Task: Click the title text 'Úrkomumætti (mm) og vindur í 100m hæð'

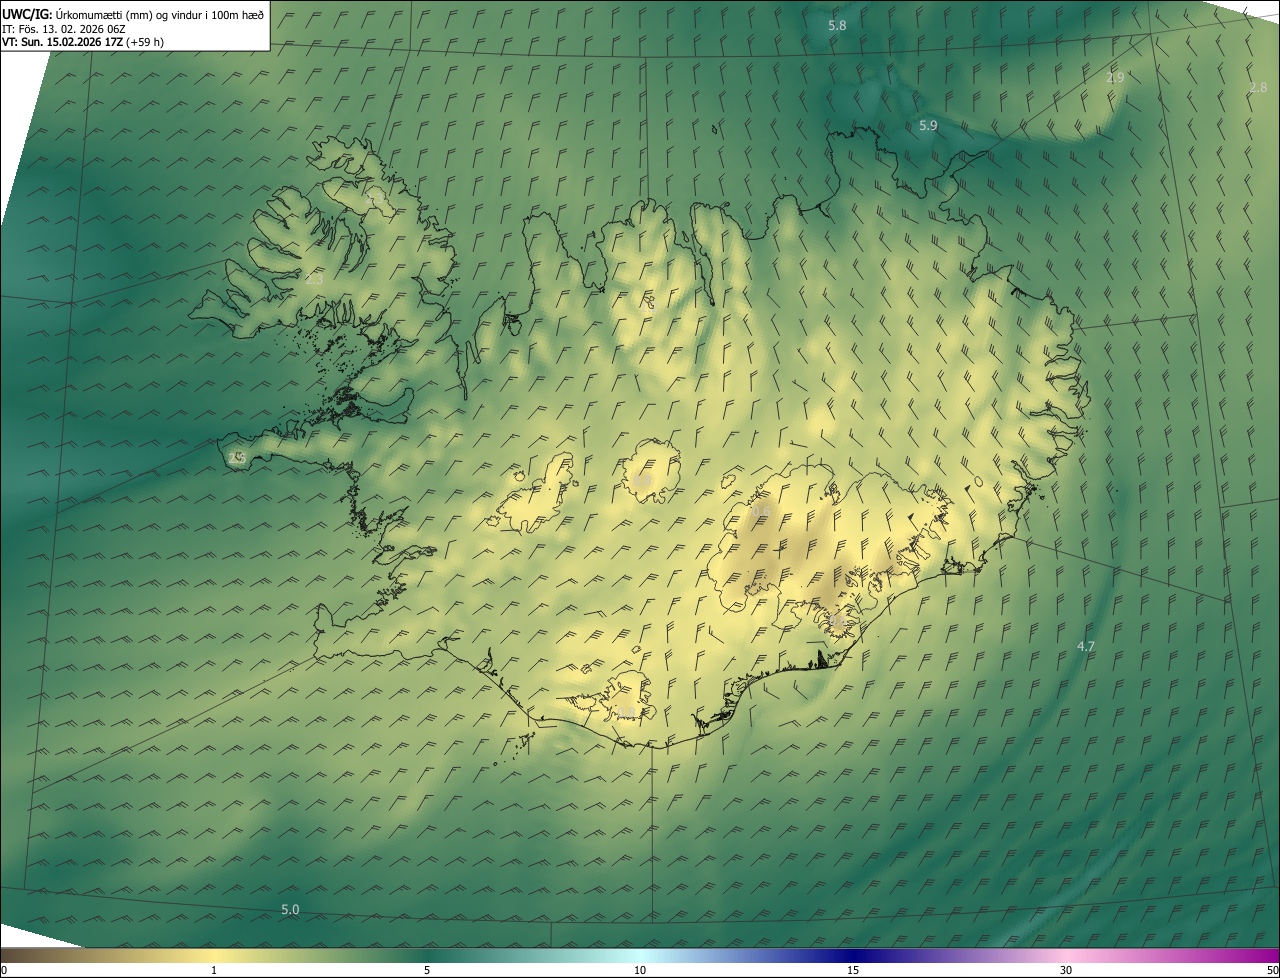Action: [x=158, y=13]
